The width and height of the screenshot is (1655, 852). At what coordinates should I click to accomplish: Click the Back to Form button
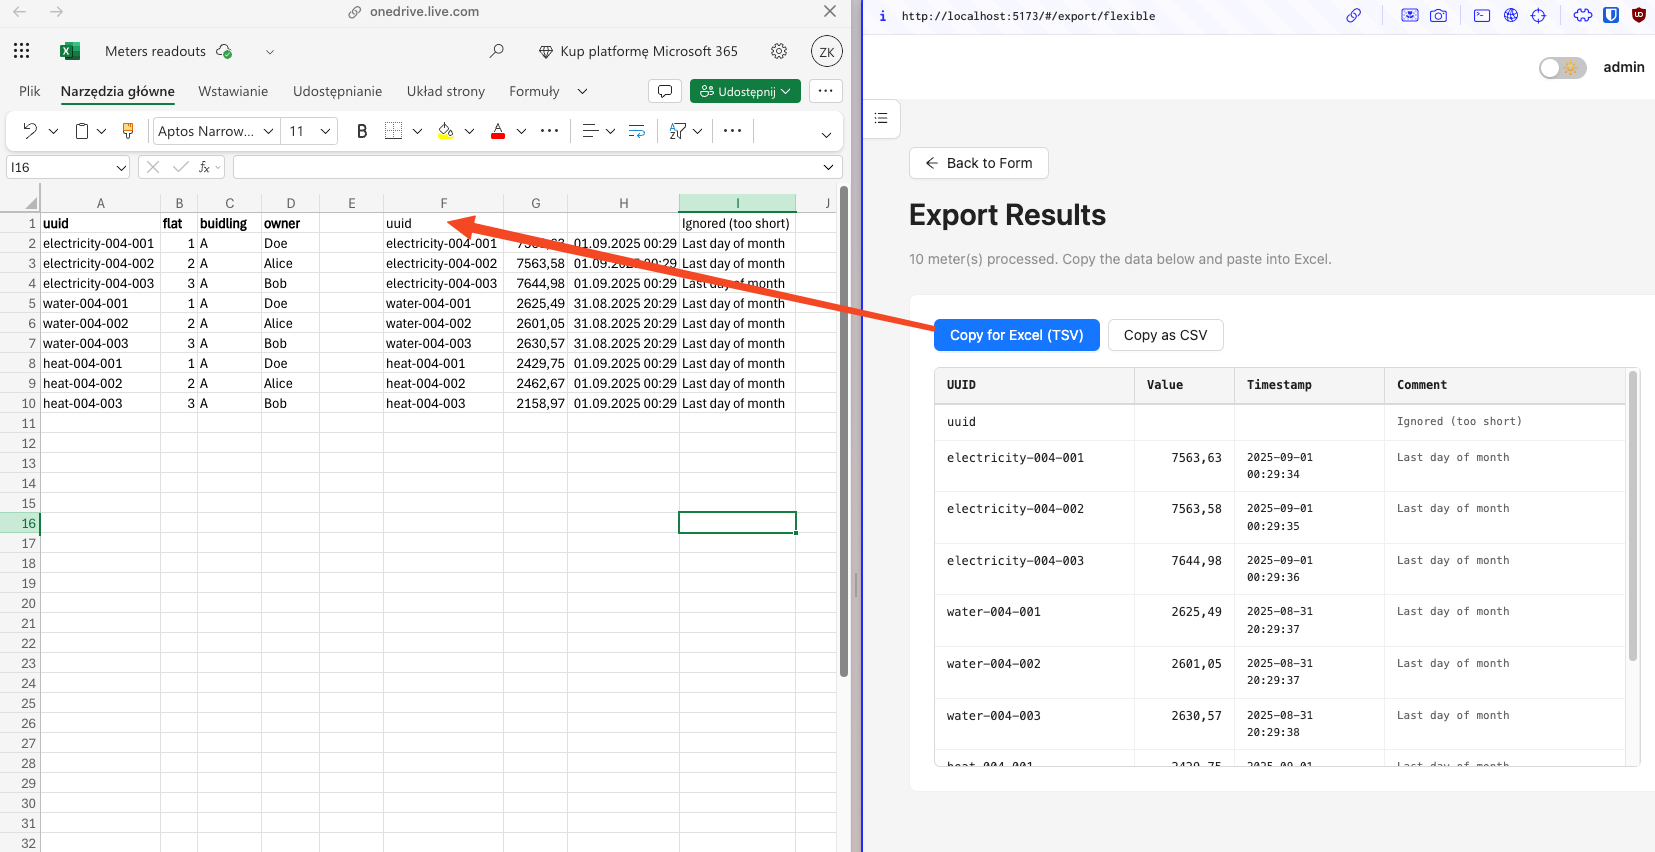coord(978,163)
